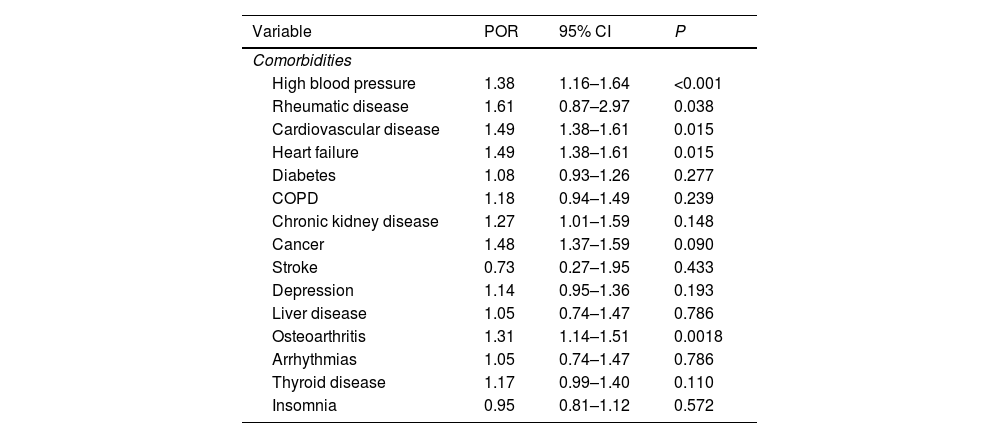Click the Variable column header
Screen dimensions: 1000x438
point(281,32)
